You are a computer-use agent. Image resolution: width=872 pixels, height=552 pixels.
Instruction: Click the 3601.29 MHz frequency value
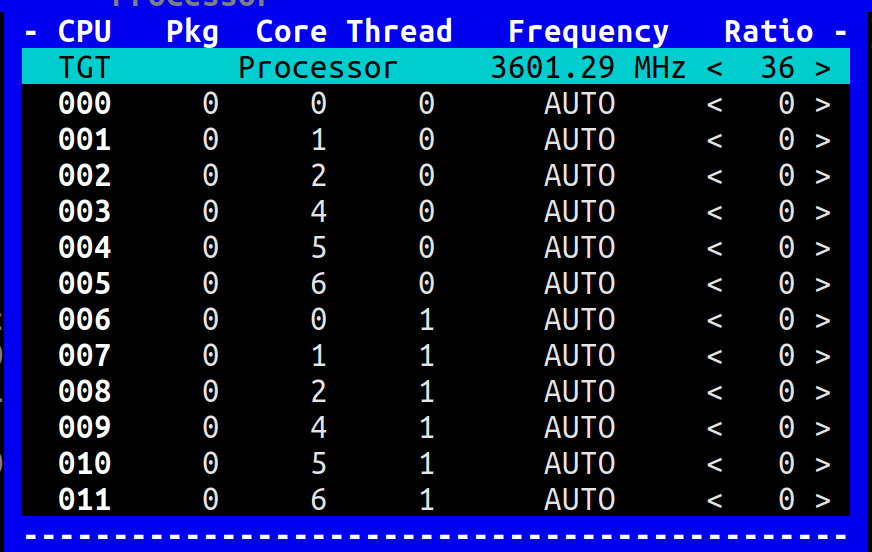(x=588, y=68)
